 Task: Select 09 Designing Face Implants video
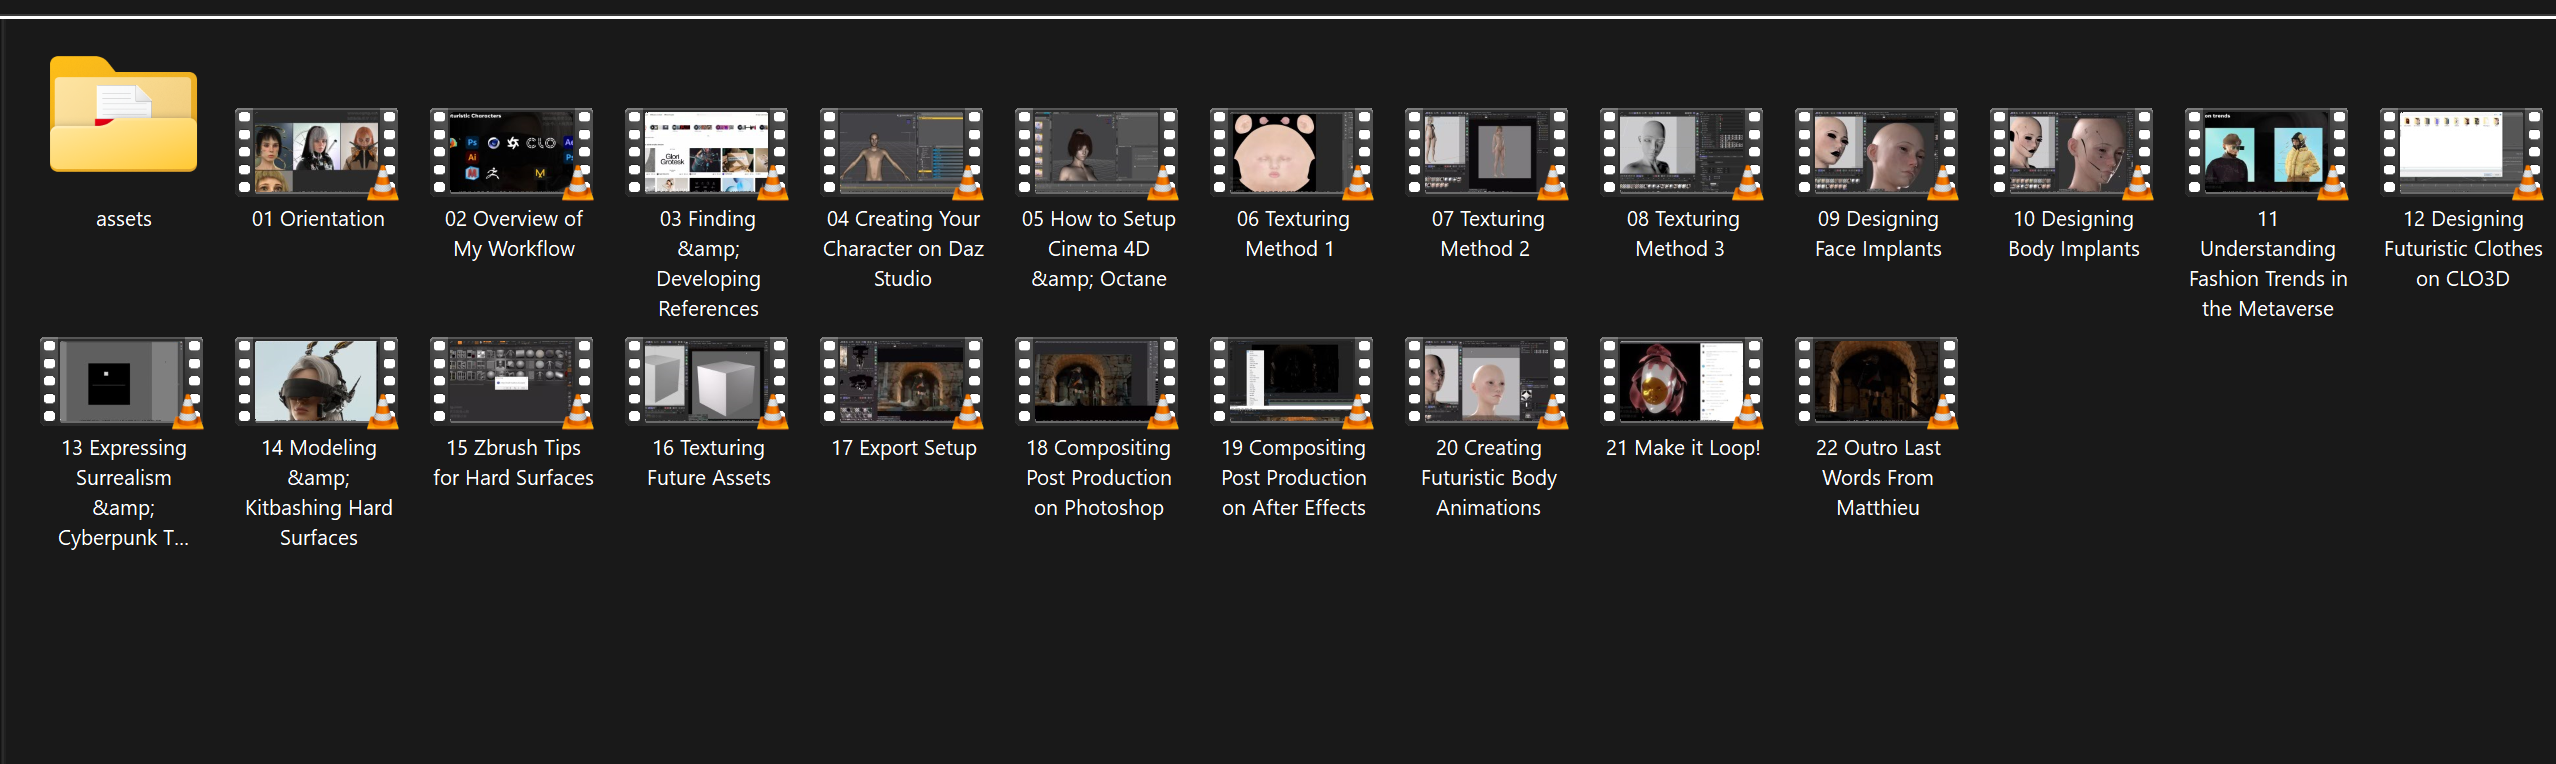click(x=1877, y=153)
